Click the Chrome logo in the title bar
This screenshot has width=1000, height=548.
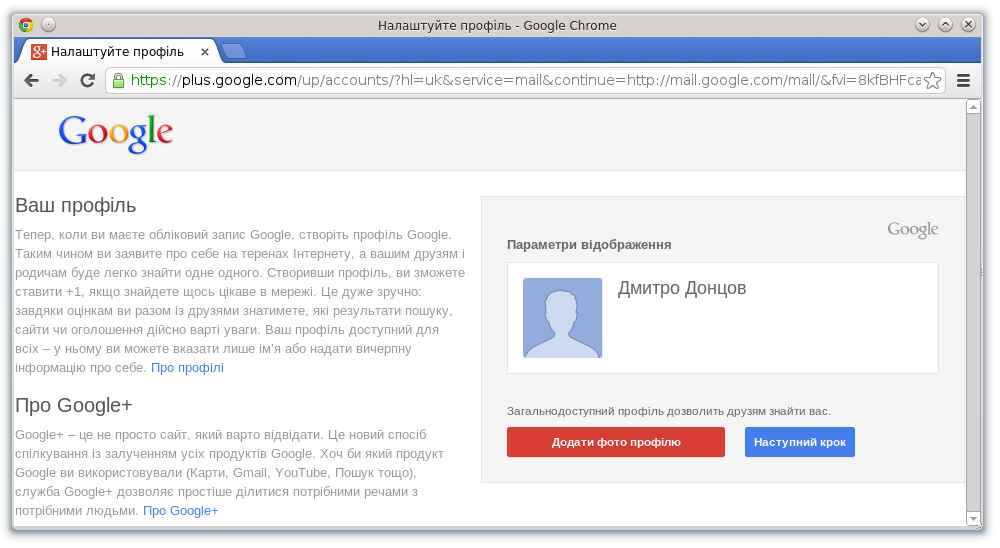(26, 25)
